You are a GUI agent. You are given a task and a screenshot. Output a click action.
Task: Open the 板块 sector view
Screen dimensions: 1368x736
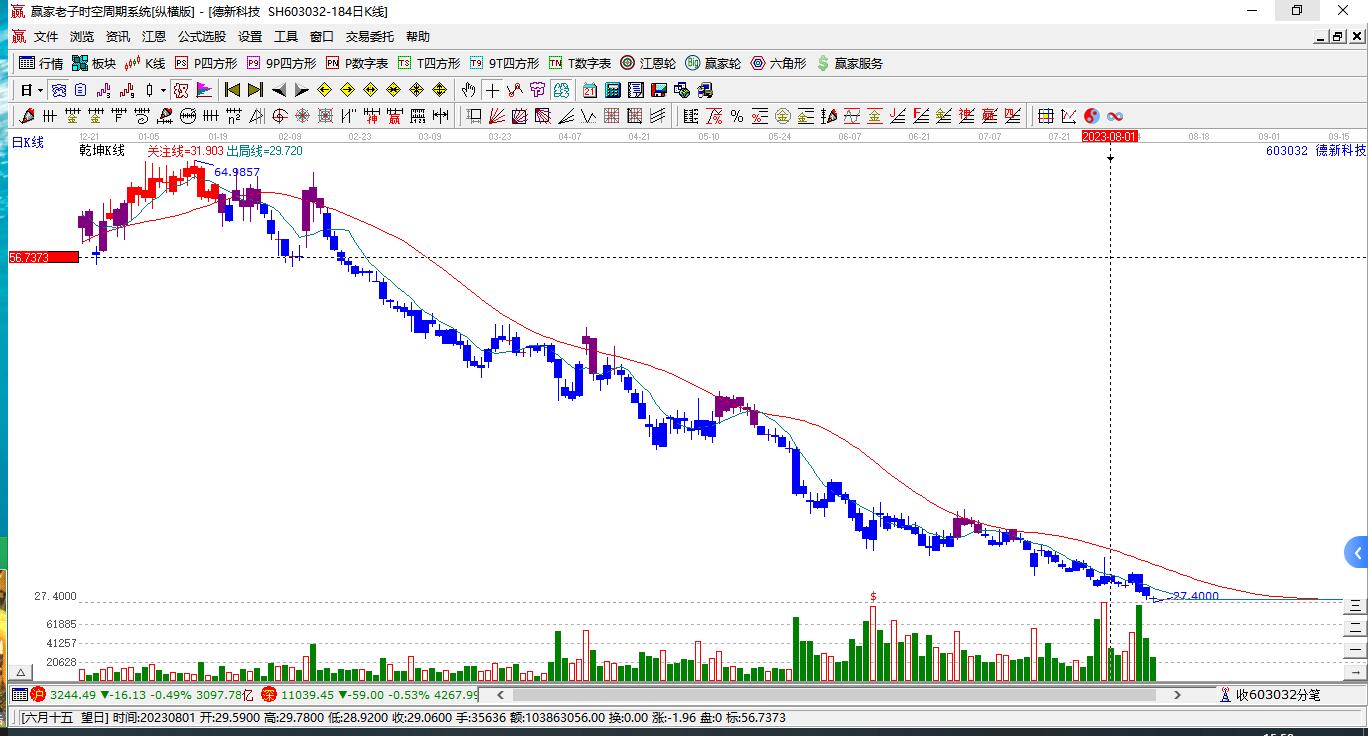(x=94, y=63)
